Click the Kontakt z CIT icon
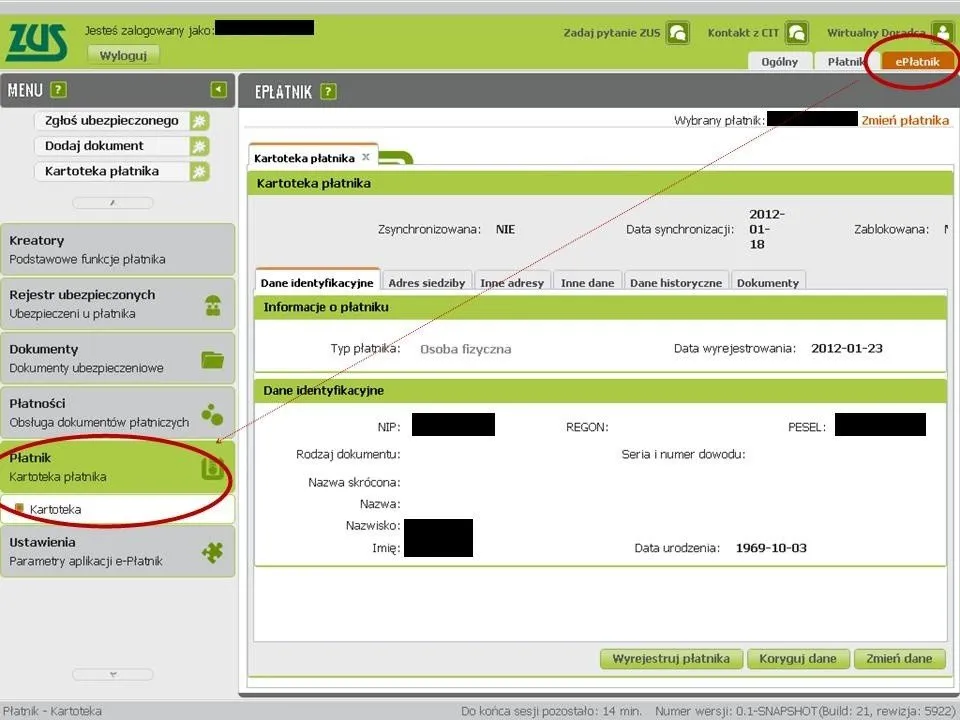This screenshot has width=960, height=720. (796, 33)
